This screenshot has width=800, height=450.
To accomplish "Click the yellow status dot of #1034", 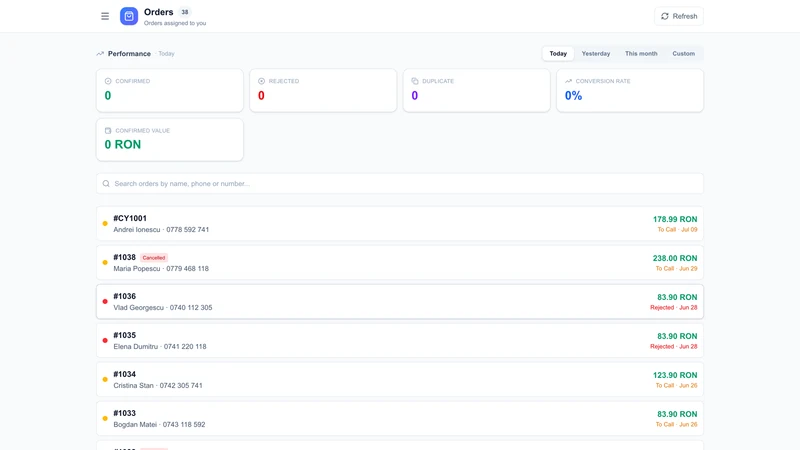I will [x=105, y=380].
